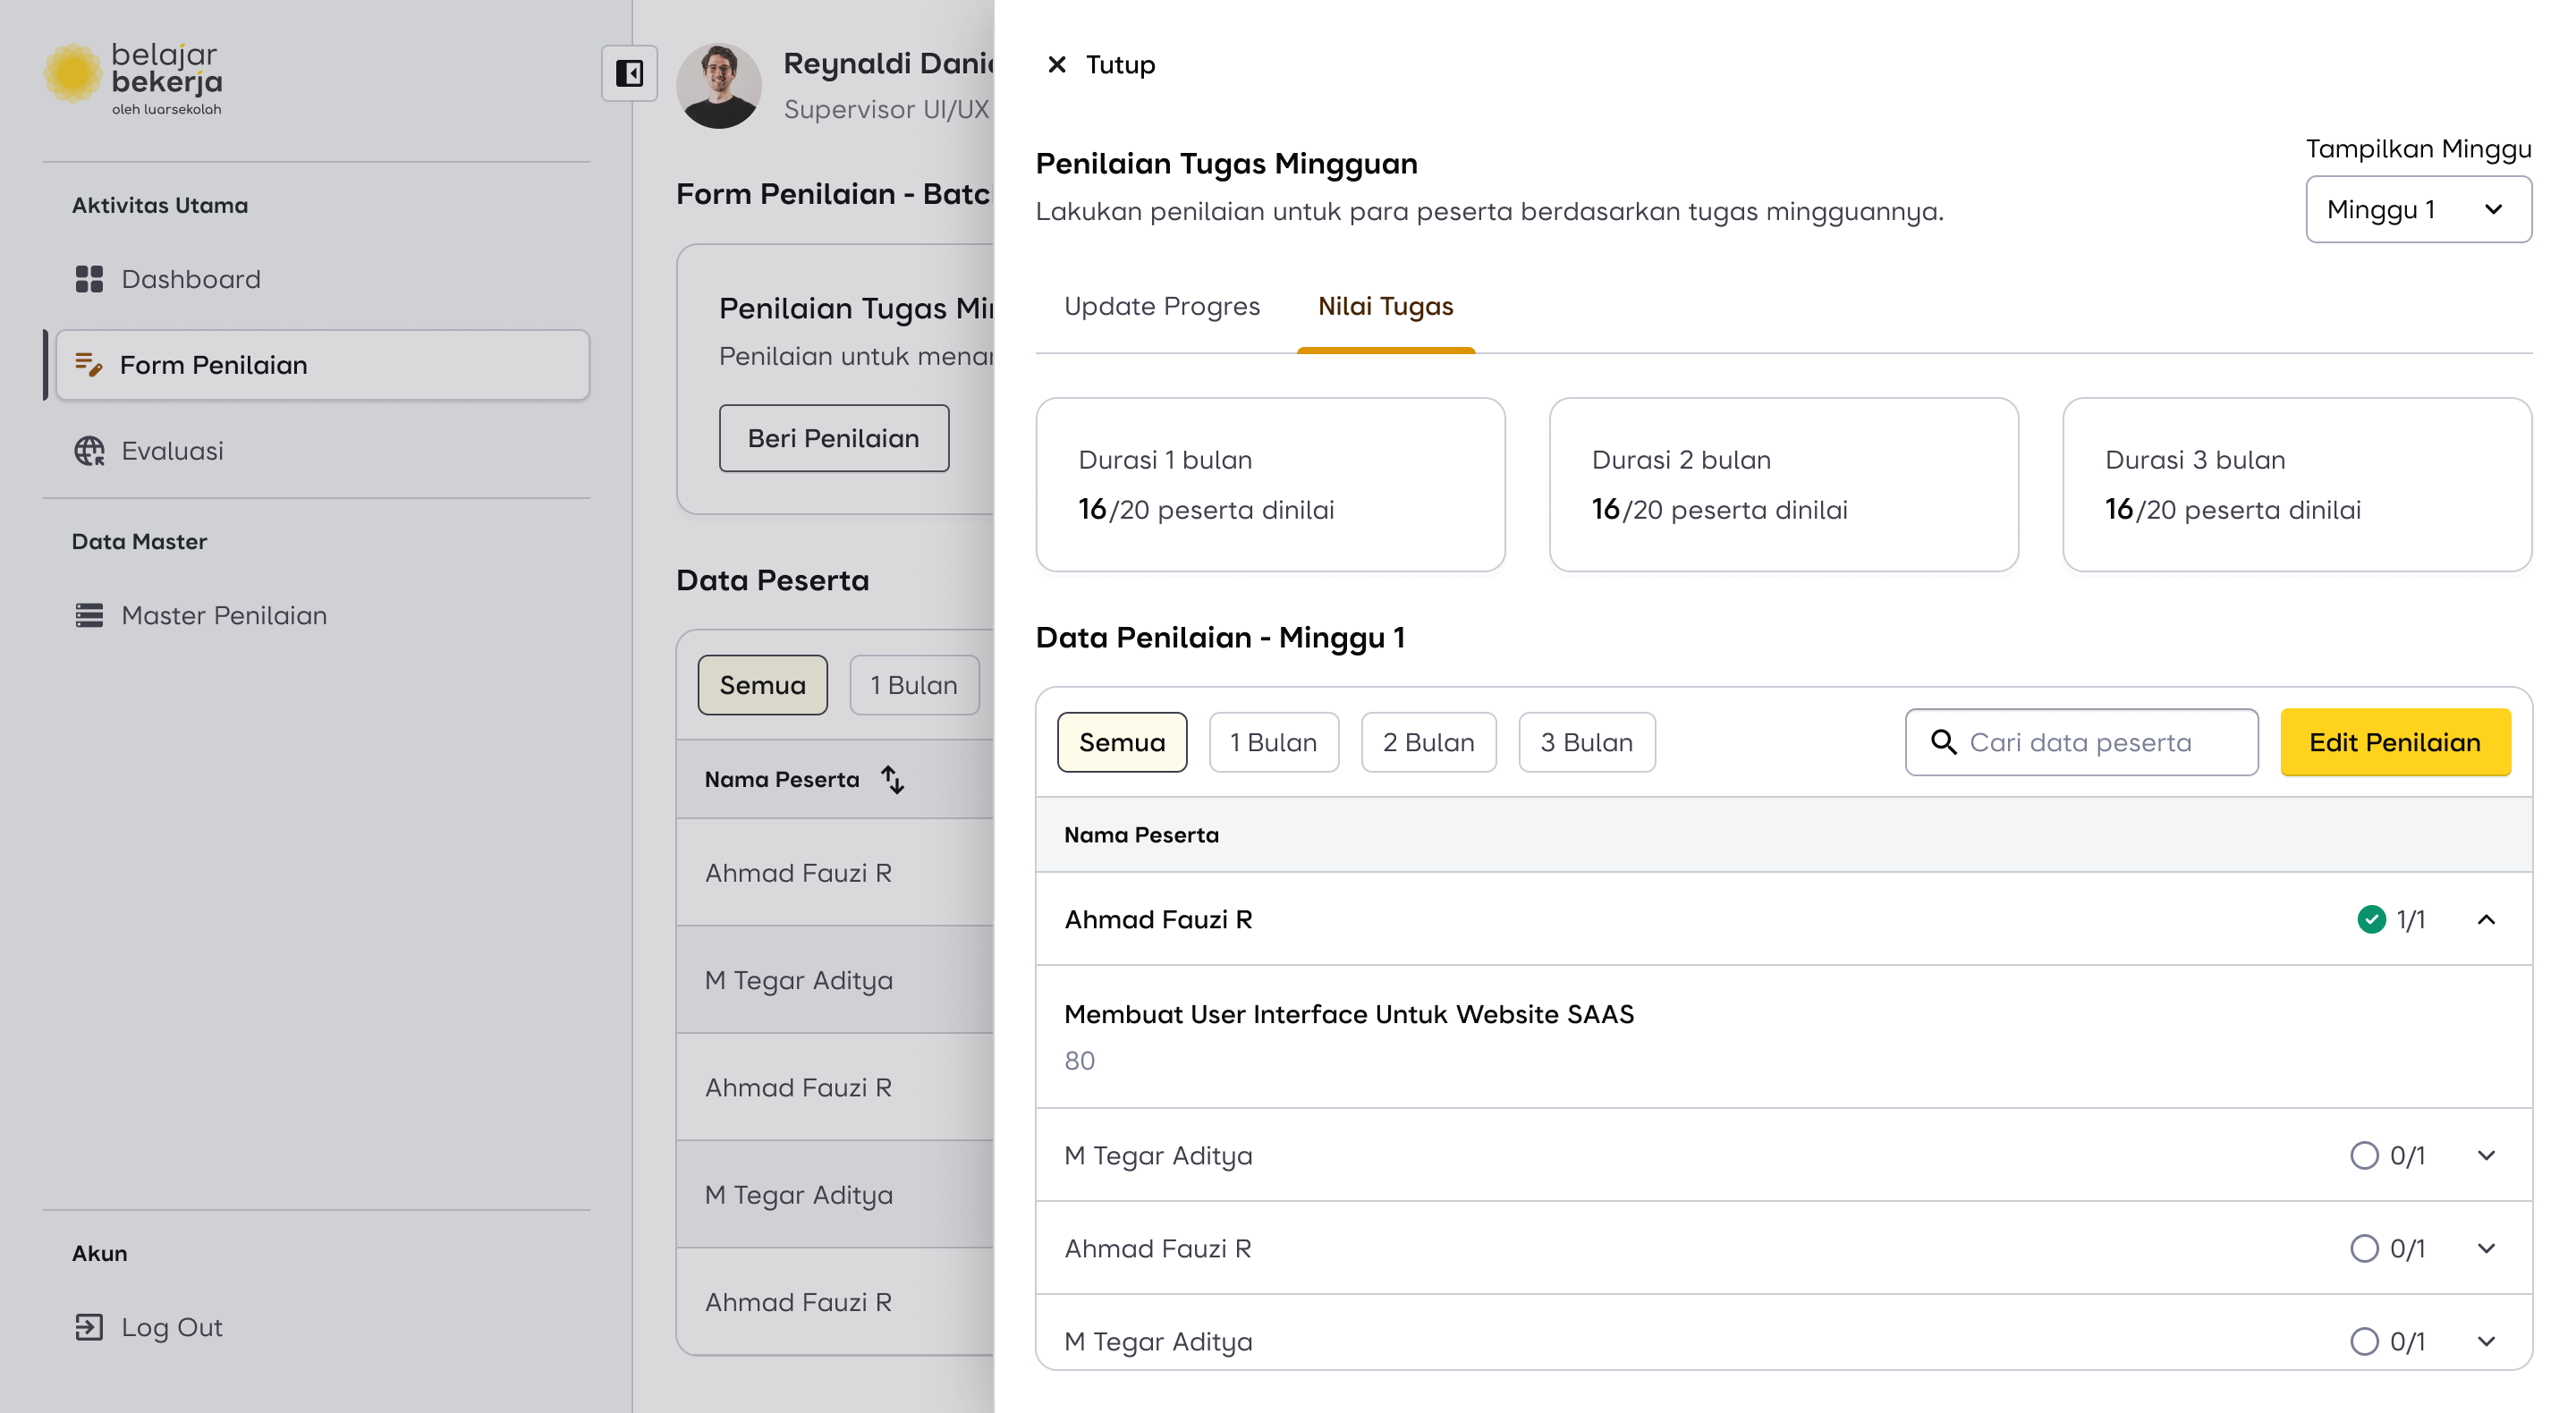
Task: Select the Nilai Tugas tab
Action: [x=1385, y=306]
